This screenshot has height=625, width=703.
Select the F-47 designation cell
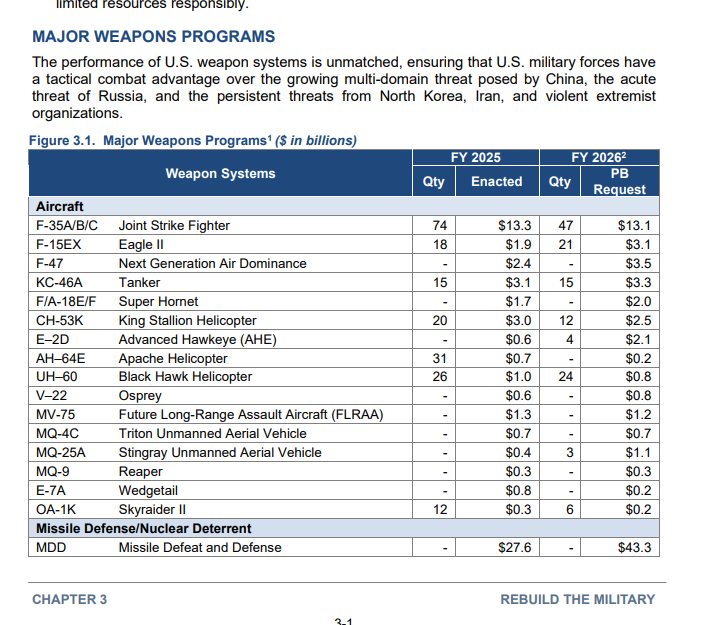49,263
